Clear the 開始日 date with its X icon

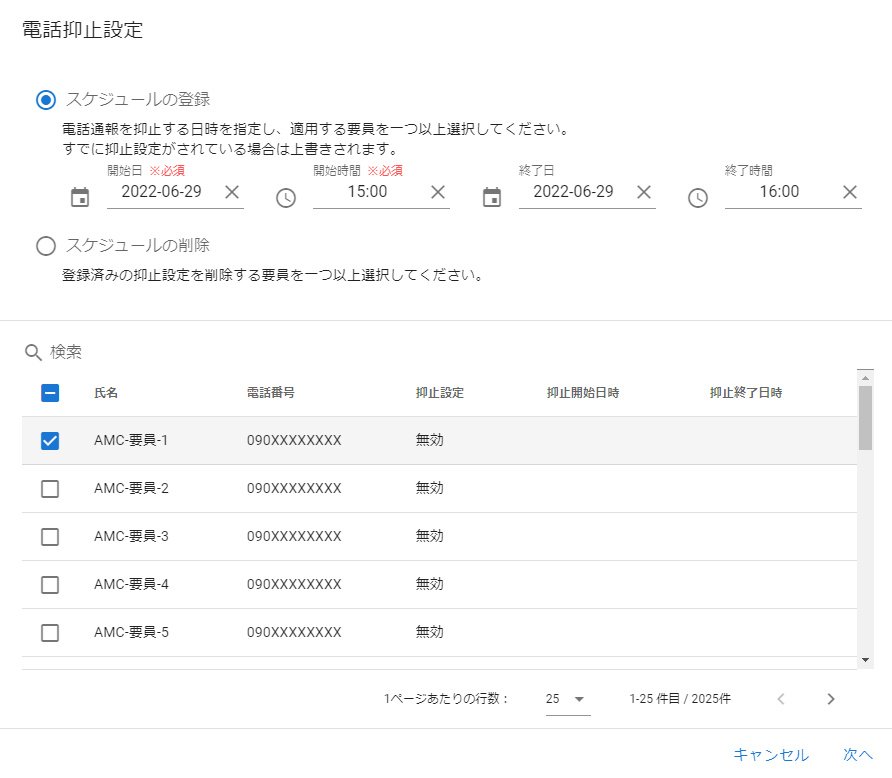click(x=233, y=193)
